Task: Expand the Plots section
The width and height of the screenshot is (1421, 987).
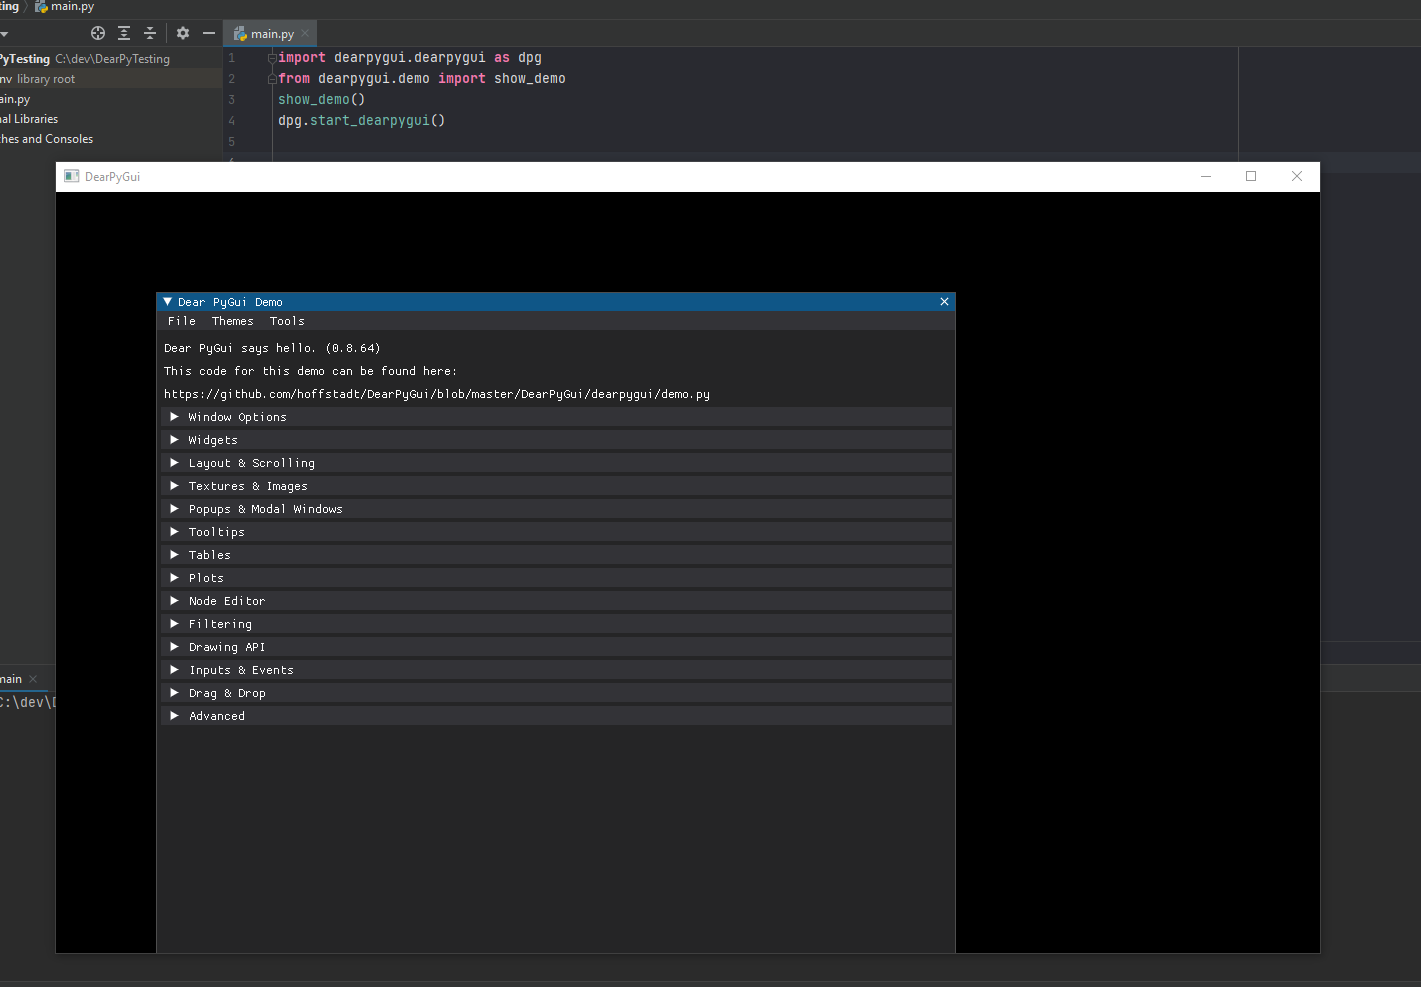Action: point(206,578)
